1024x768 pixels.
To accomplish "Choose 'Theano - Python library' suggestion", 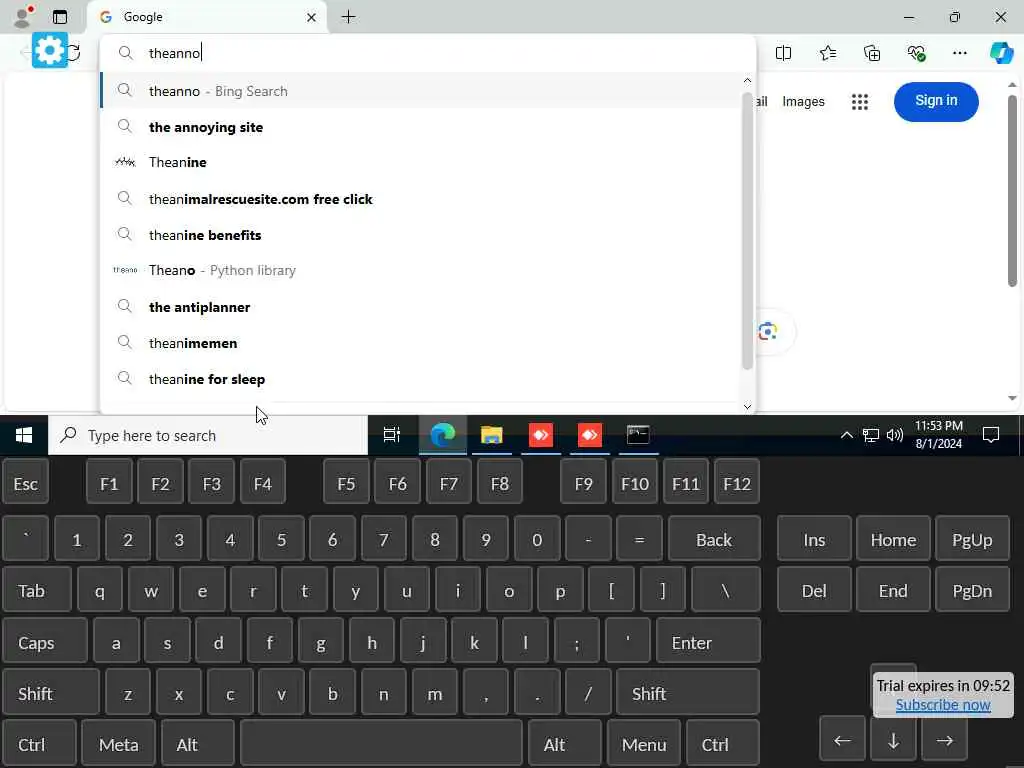I will point(421,270).
